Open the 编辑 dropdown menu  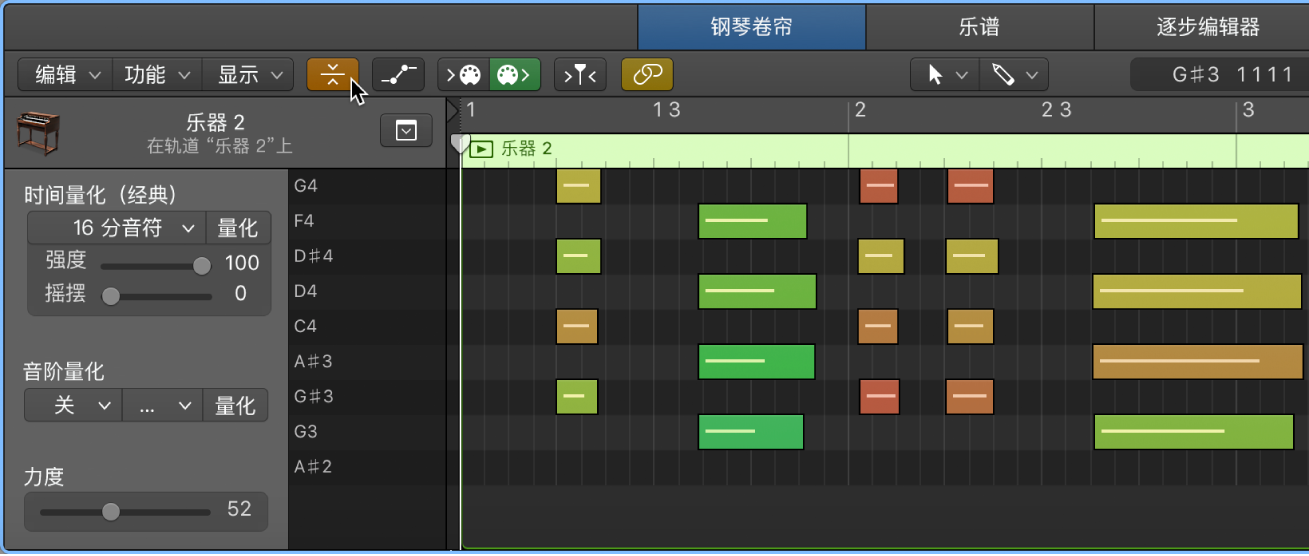(68, 75)
